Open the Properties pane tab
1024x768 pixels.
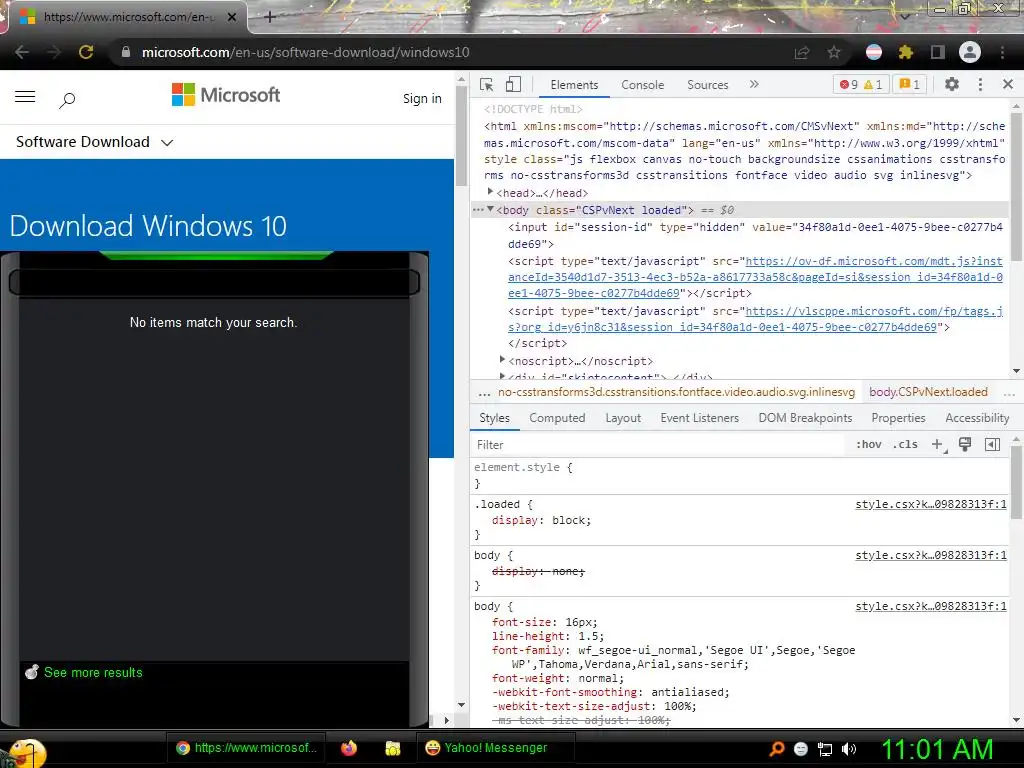tap(898, 418)
